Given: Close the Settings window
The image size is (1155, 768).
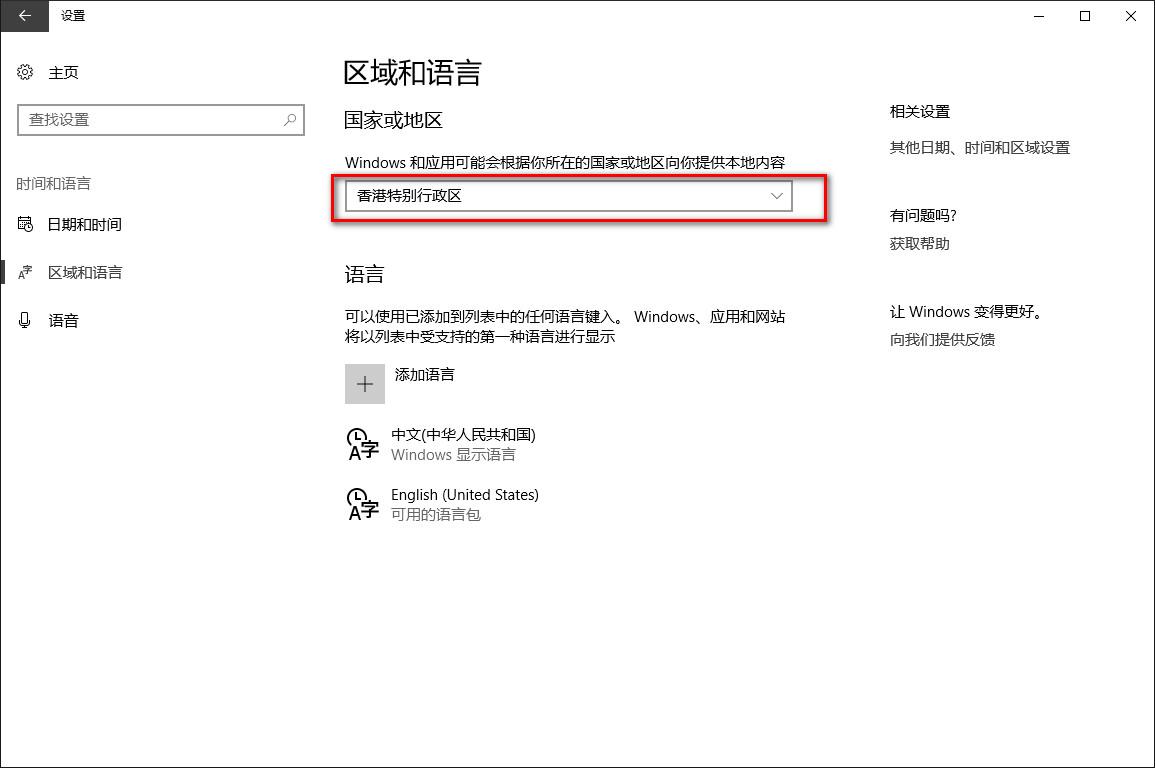Looking at the screenshot, I should [1131, 15].
